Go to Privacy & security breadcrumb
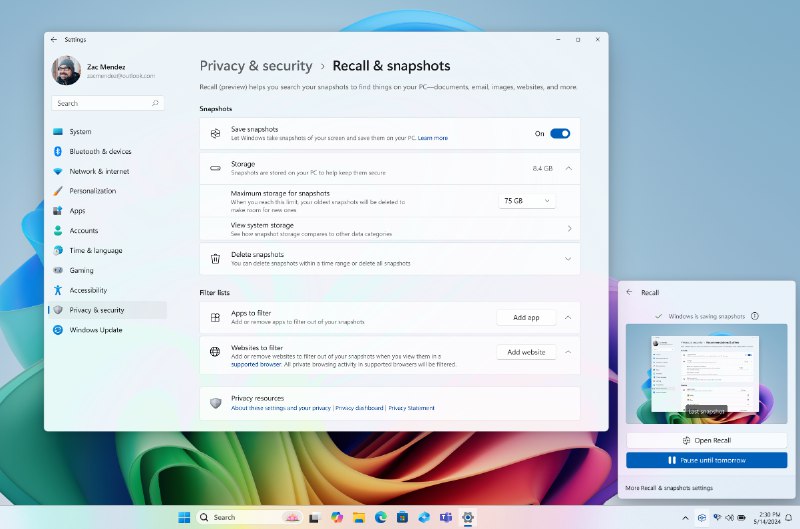800x529 pixels. coord(256,66)
